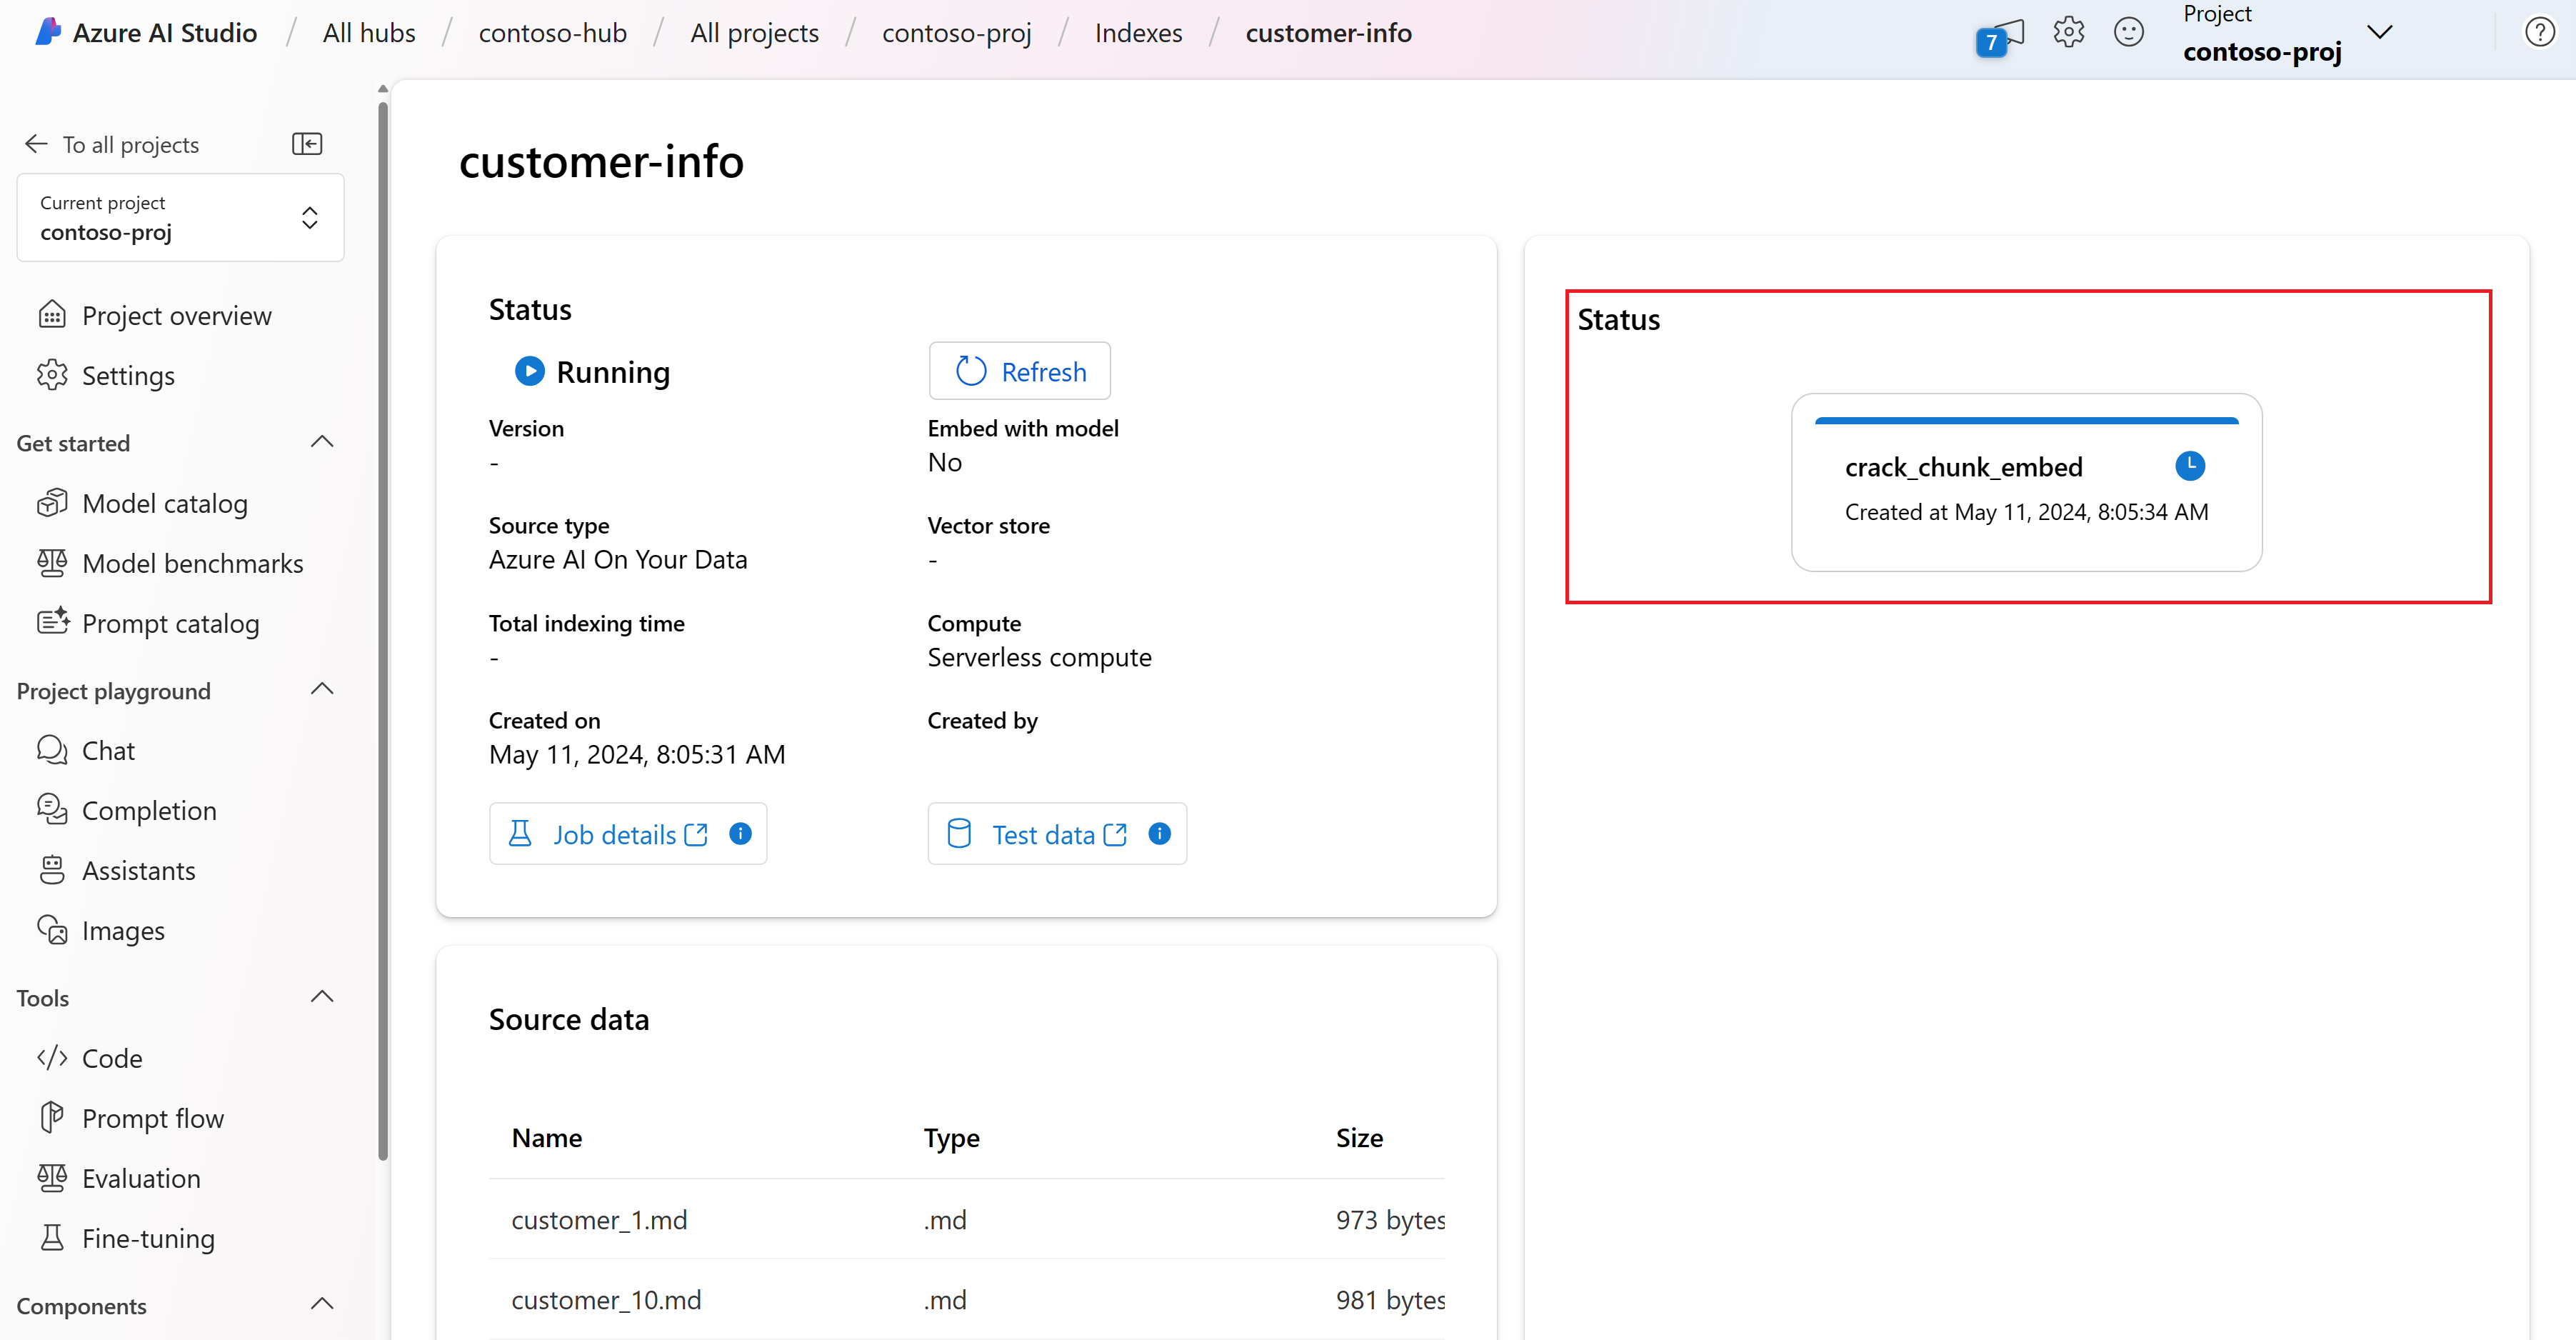
Task: Click the Prompt flow icon
Action: (52, 1118)
